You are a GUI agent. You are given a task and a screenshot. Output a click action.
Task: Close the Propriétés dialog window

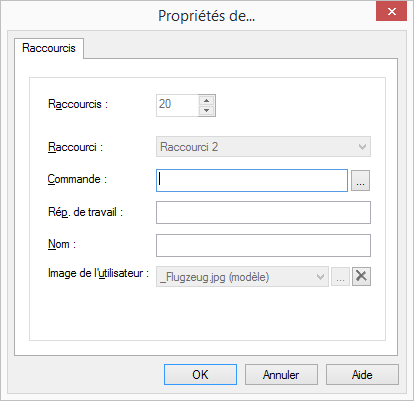392,12
